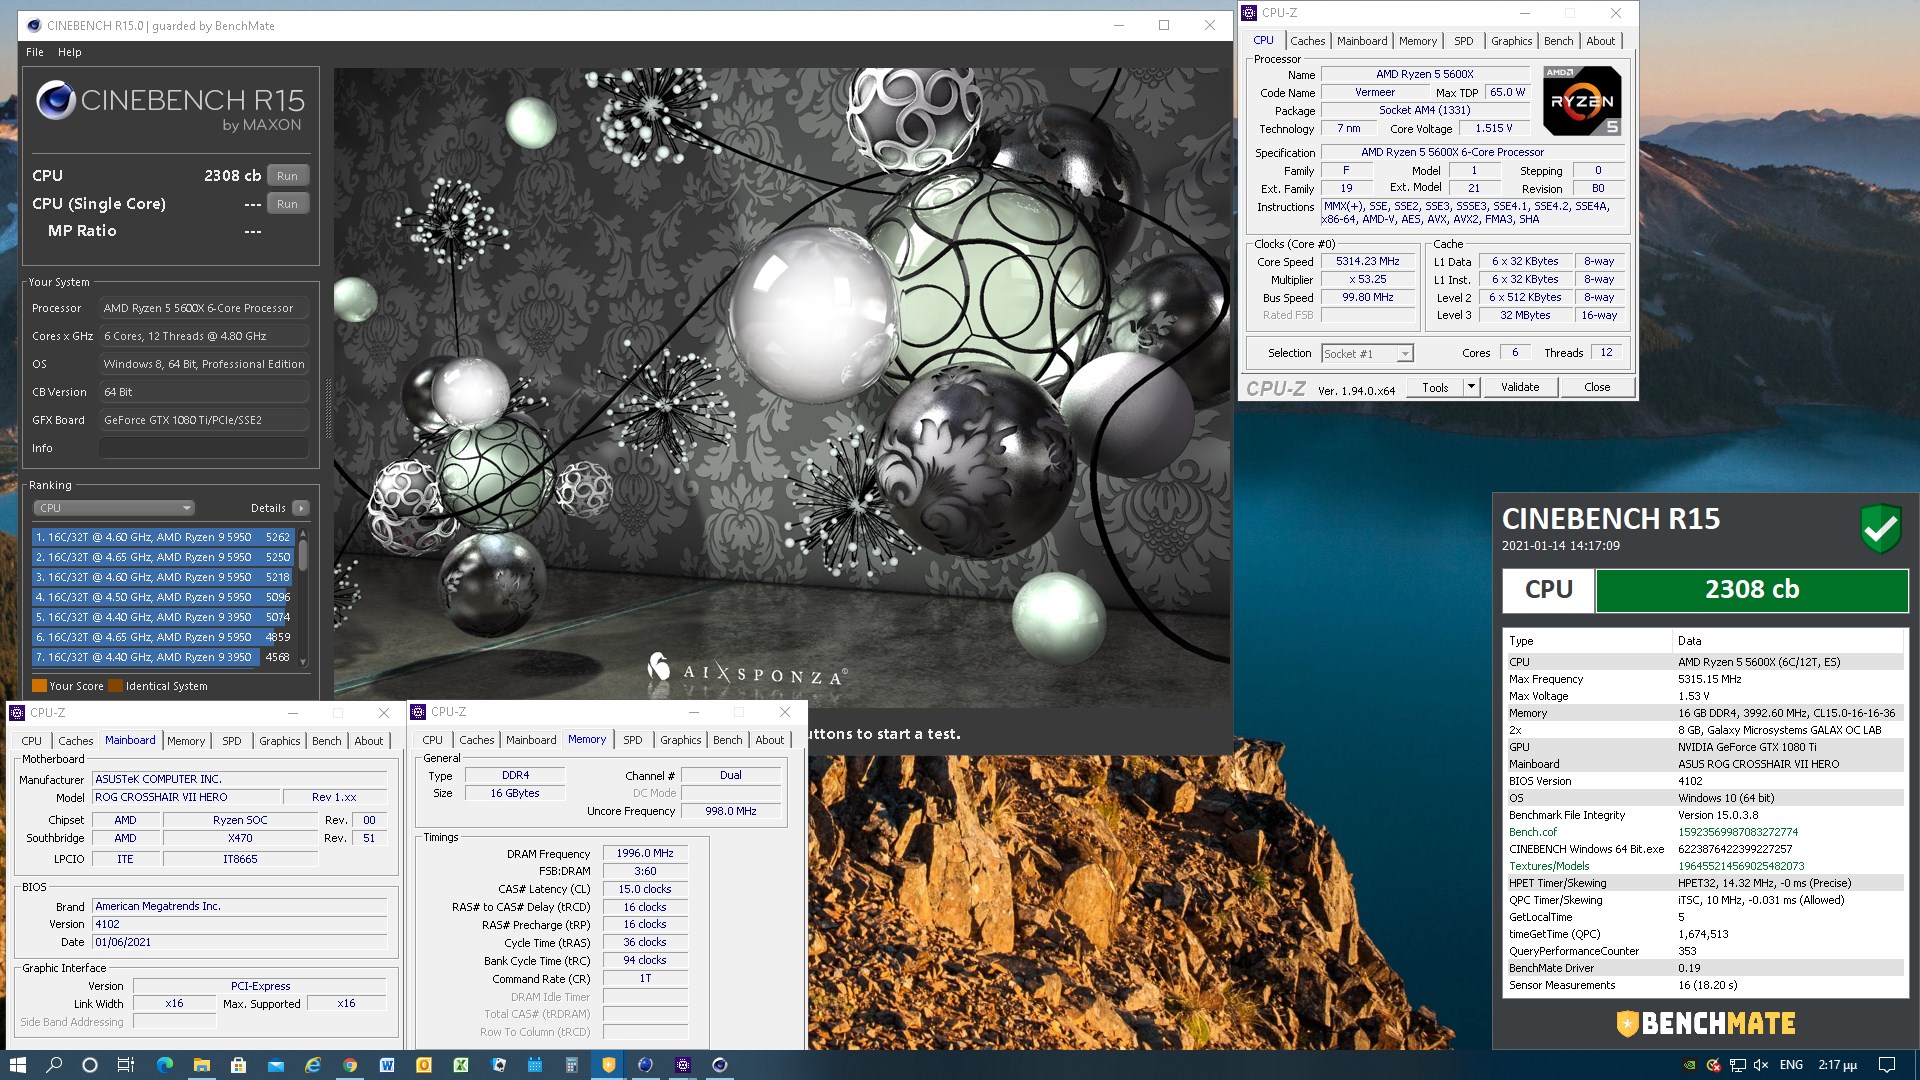
Task: Click the Core Speed 5314.23 MHz value
Action: click(1367, 262)
